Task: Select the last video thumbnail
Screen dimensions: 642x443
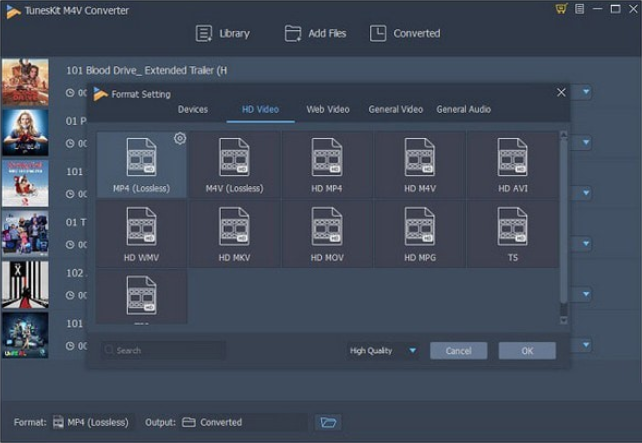Action: click(25, 335)
